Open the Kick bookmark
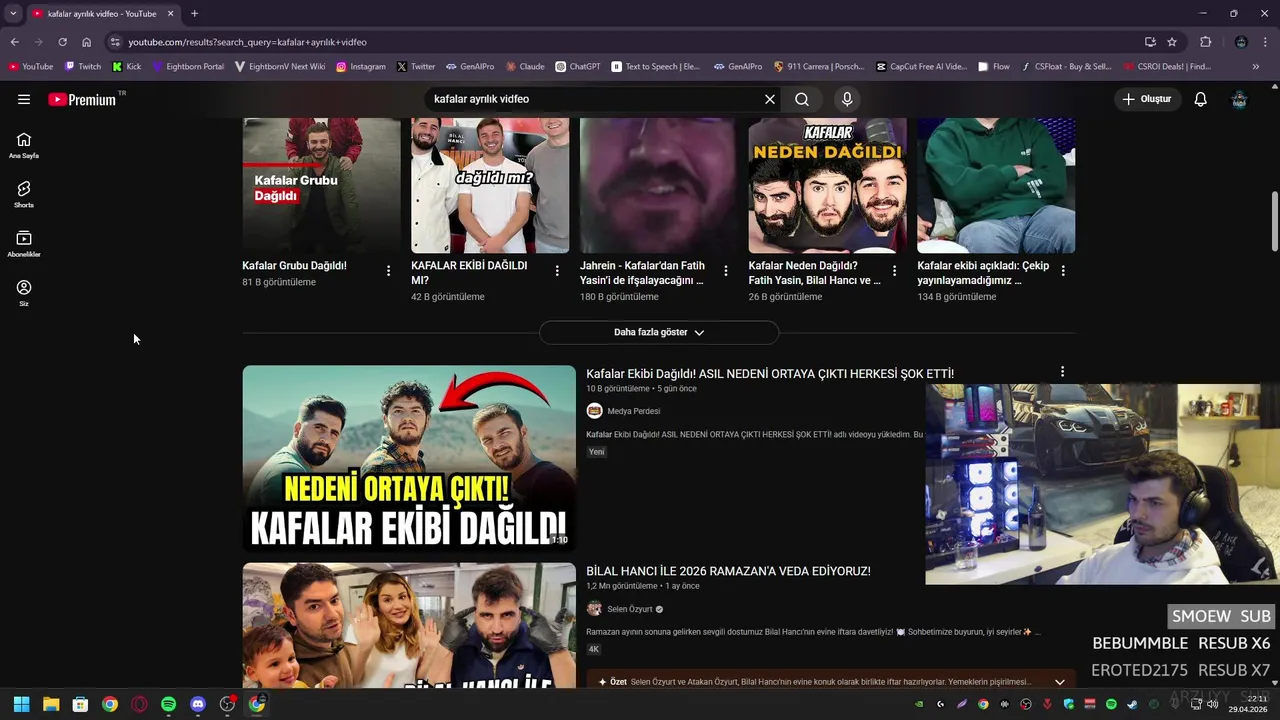 click(127, 67)
